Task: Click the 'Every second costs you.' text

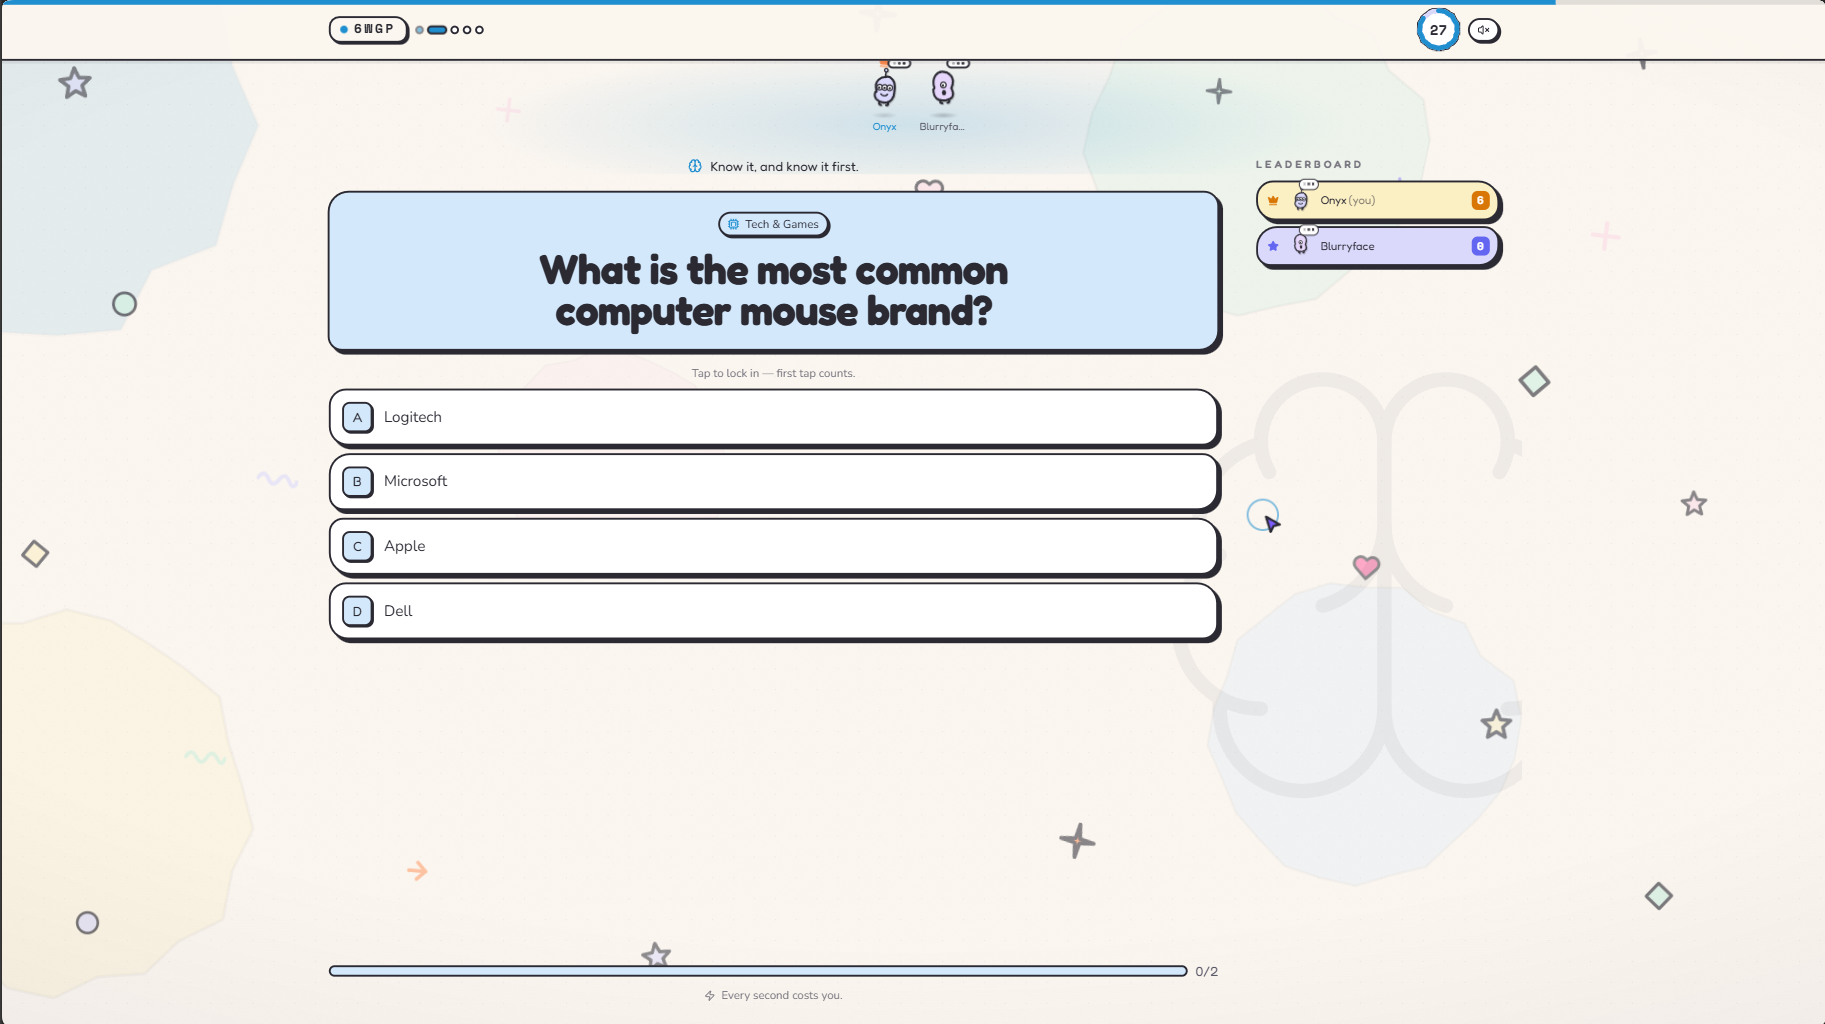Action: 781,995
